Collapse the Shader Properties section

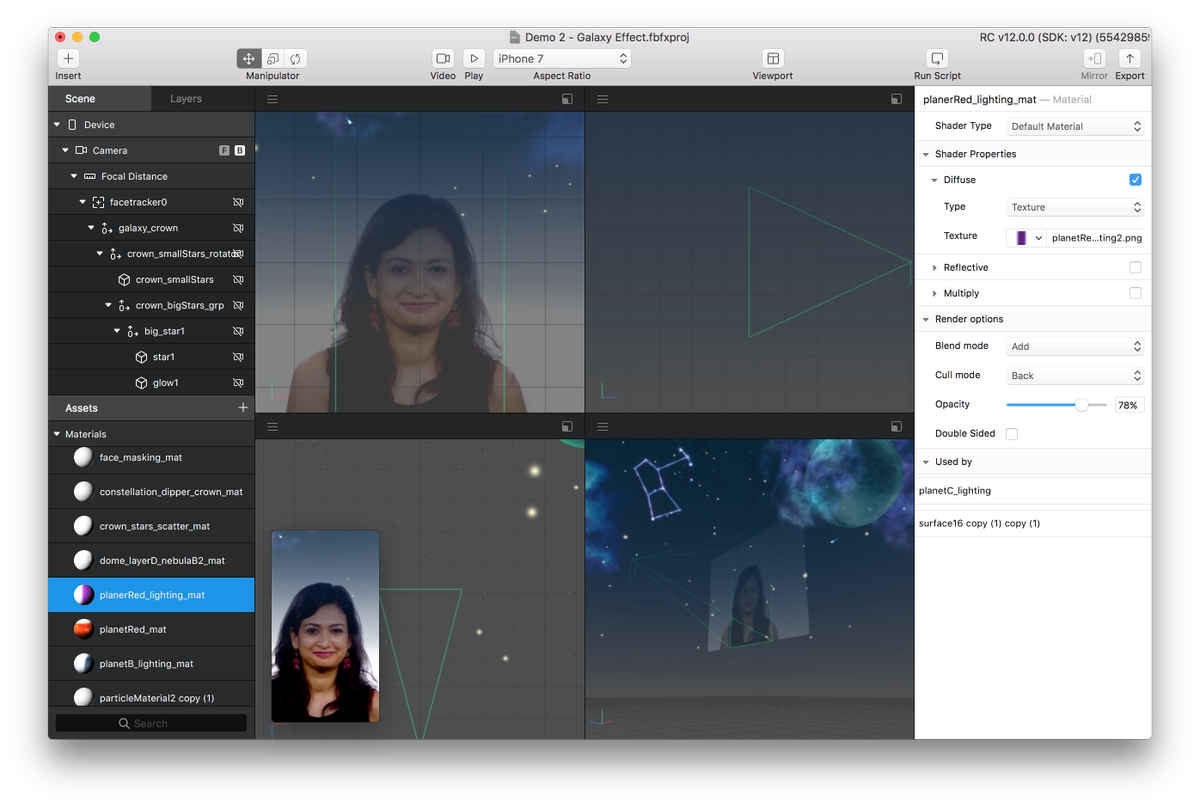(925, 154)
